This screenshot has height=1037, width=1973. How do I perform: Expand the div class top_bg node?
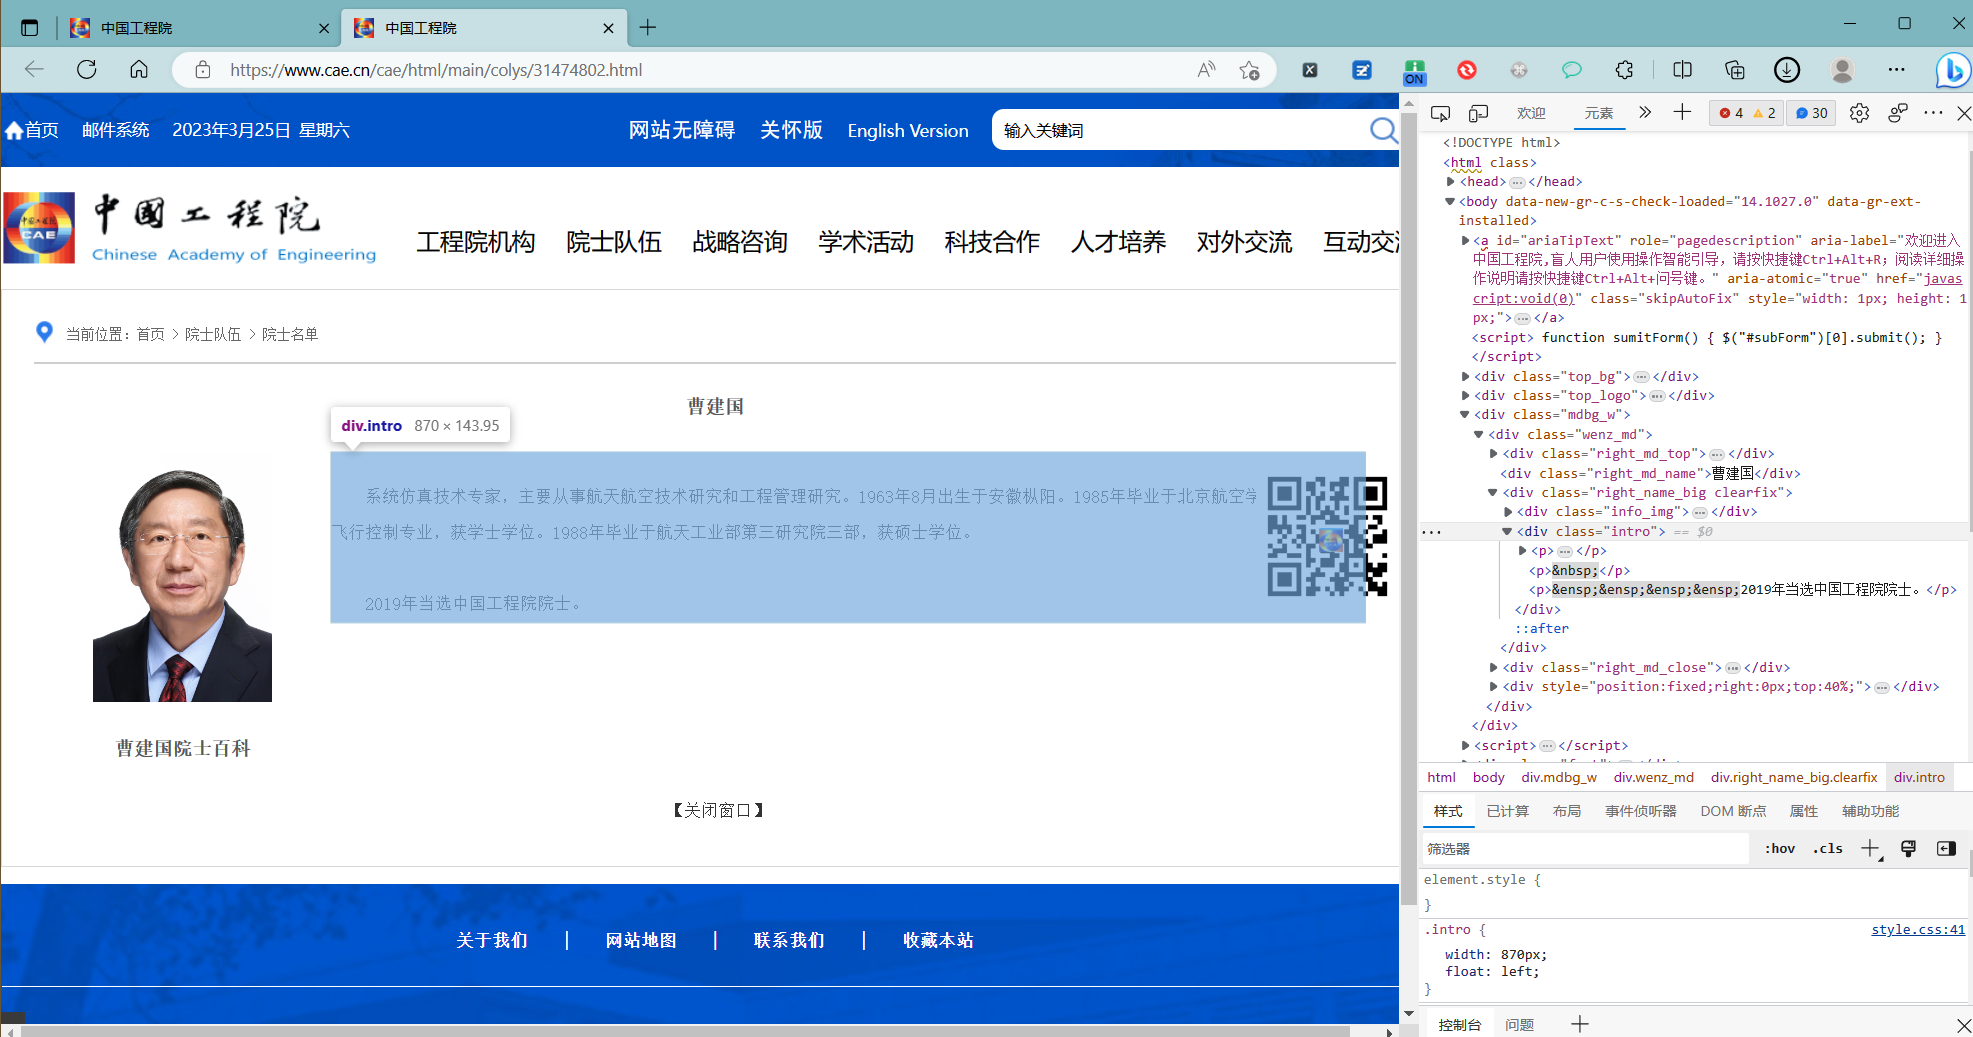[1465, 377]
